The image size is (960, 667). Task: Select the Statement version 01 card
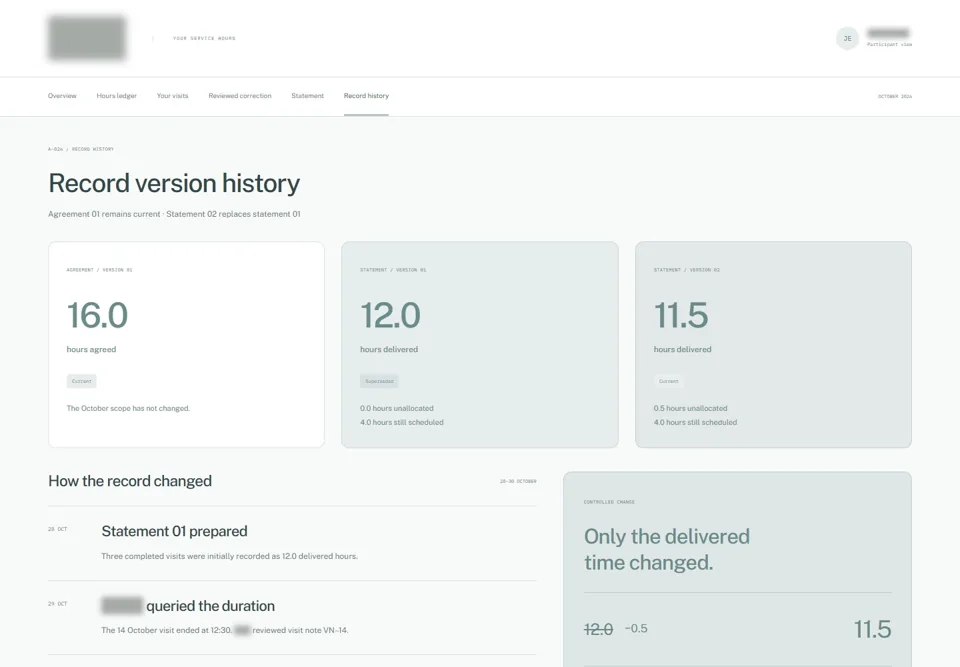(480, 344)
